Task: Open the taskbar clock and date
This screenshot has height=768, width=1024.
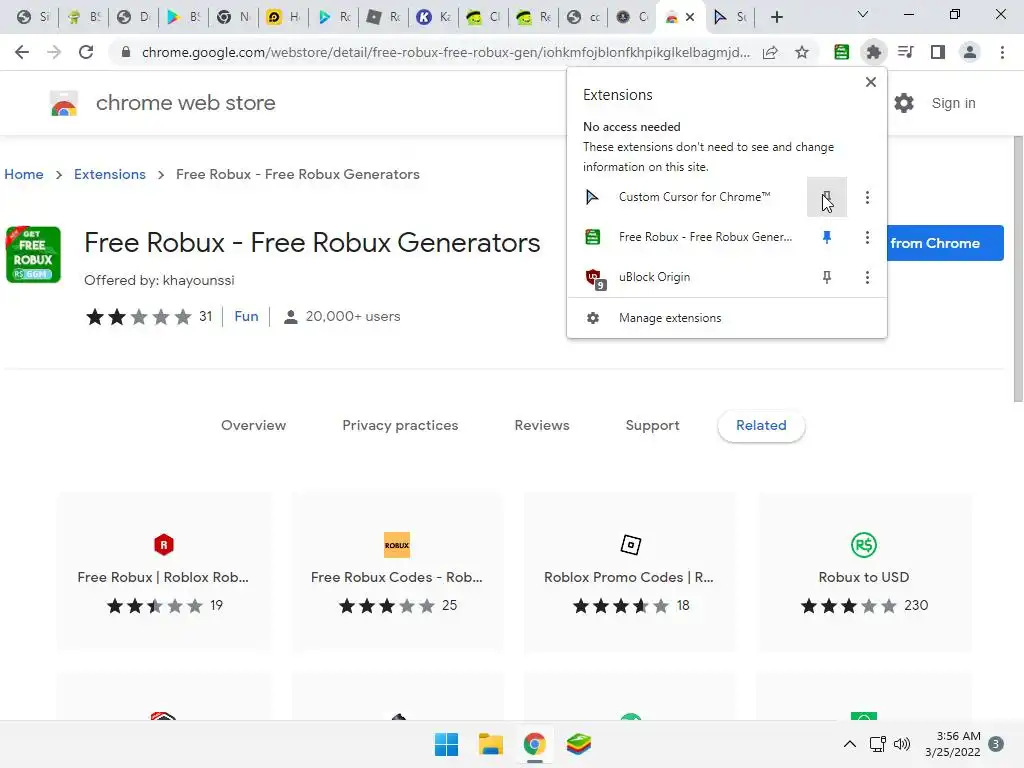Action: point(953,744)
